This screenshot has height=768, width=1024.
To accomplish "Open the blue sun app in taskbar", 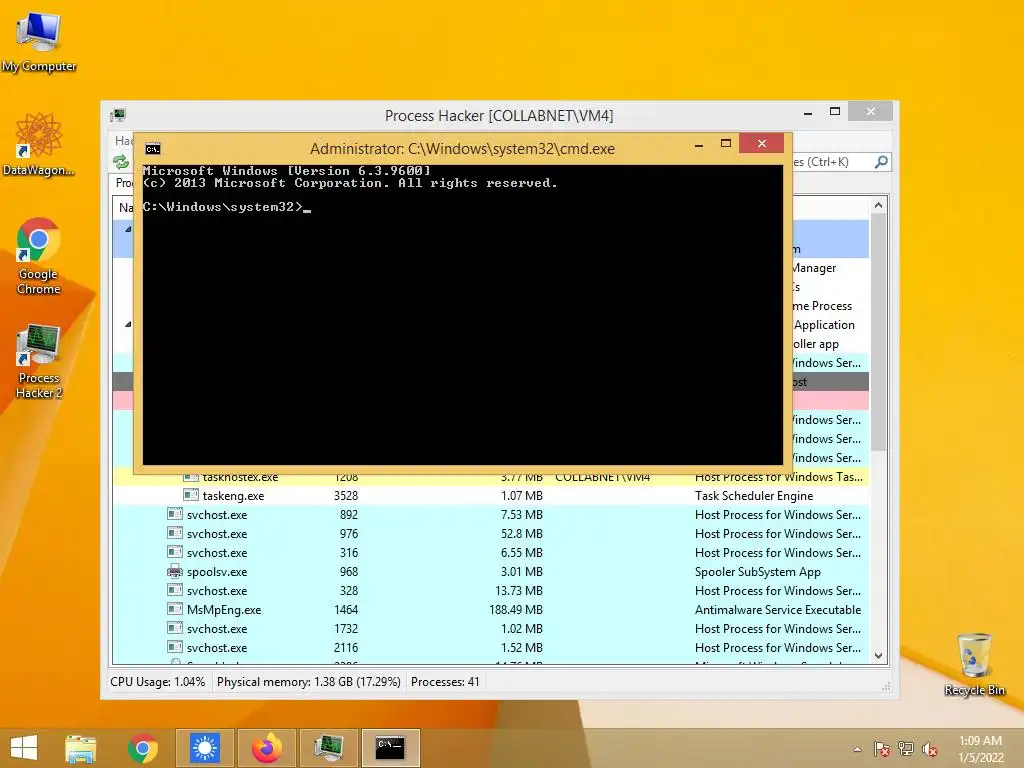I will tap(204, 748).
